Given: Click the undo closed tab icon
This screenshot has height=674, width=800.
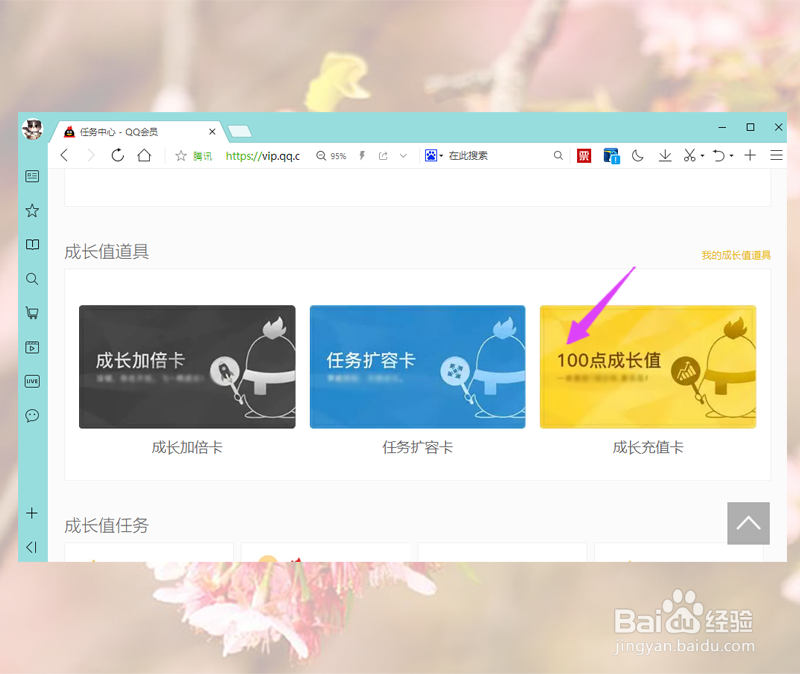Looking at the screenshot, I should point(718,156).
